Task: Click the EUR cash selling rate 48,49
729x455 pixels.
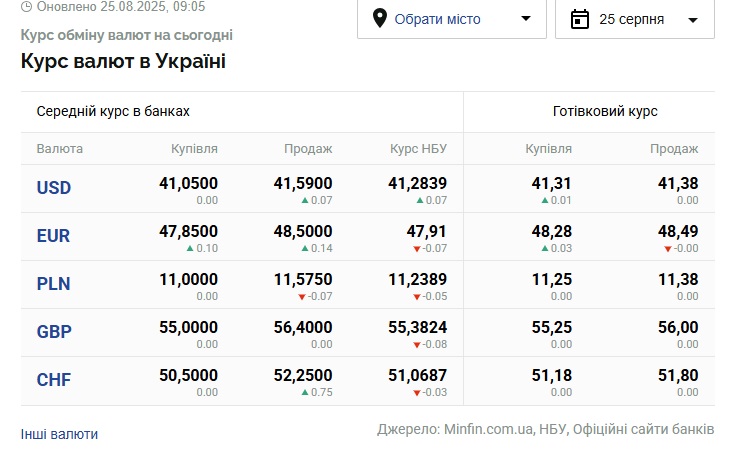Action: [x=678, y=231]
